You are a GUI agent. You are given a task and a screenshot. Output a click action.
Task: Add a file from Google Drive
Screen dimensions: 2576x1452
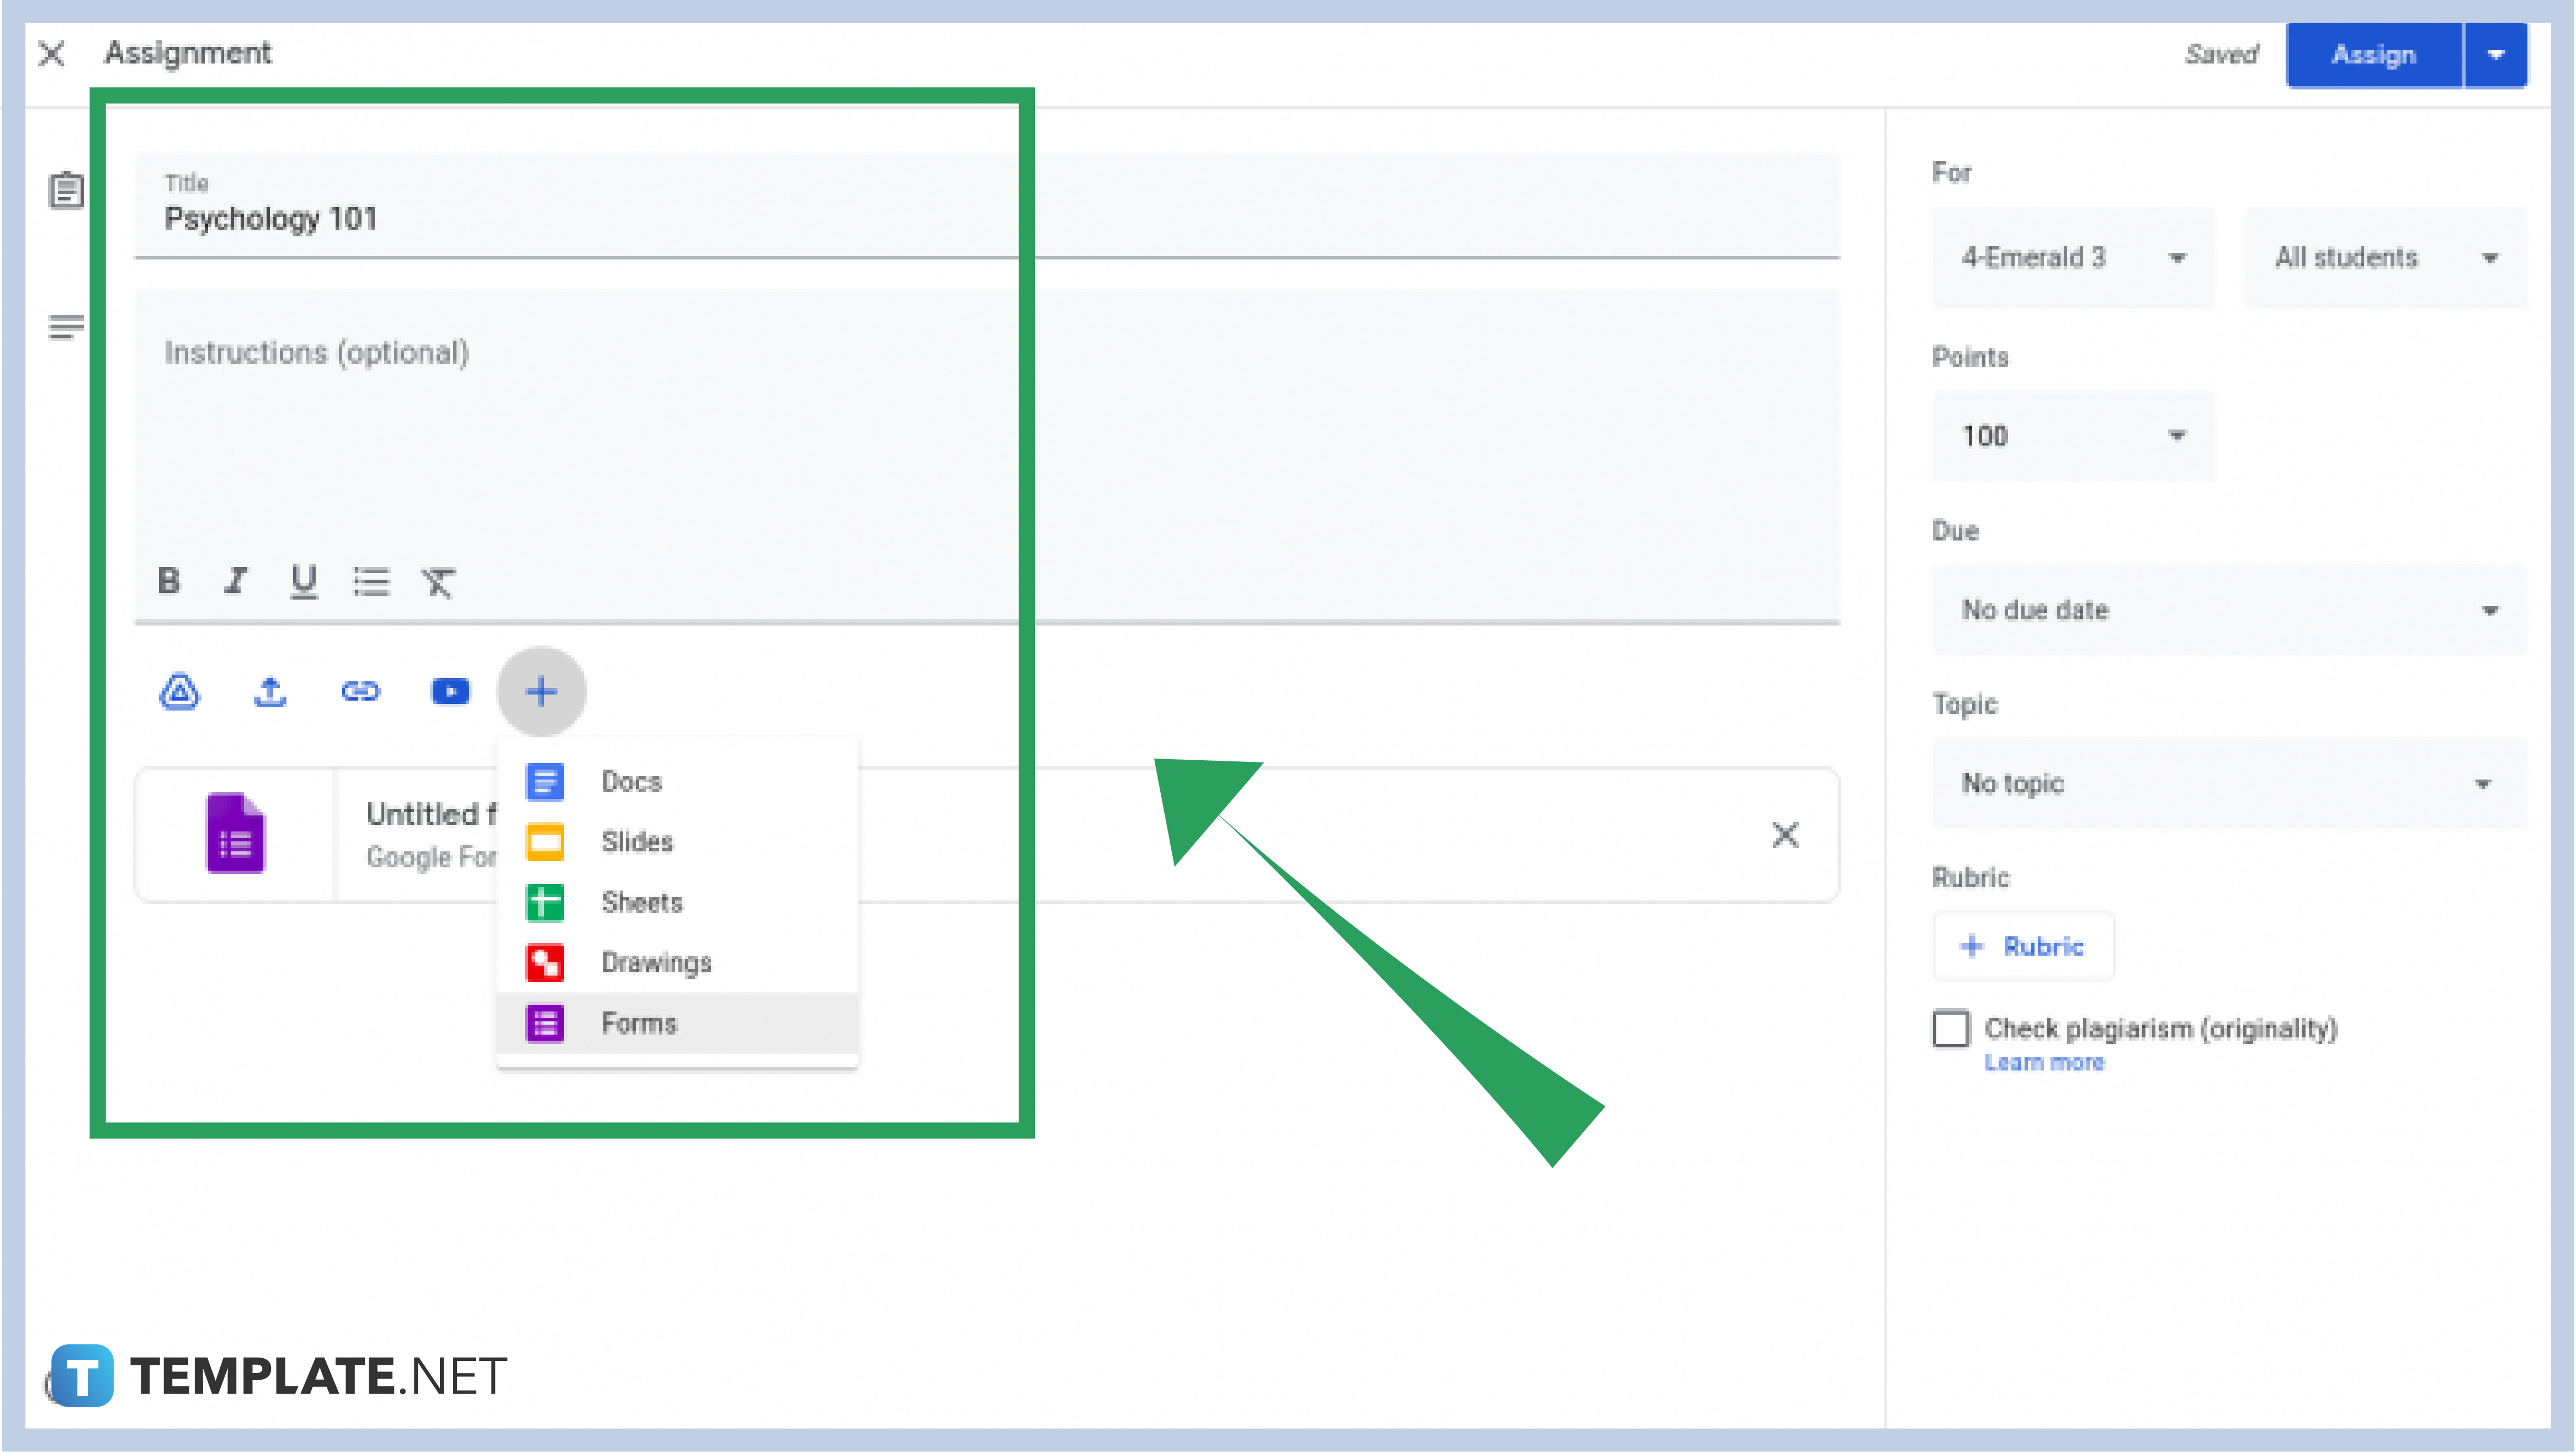point(180,691)
